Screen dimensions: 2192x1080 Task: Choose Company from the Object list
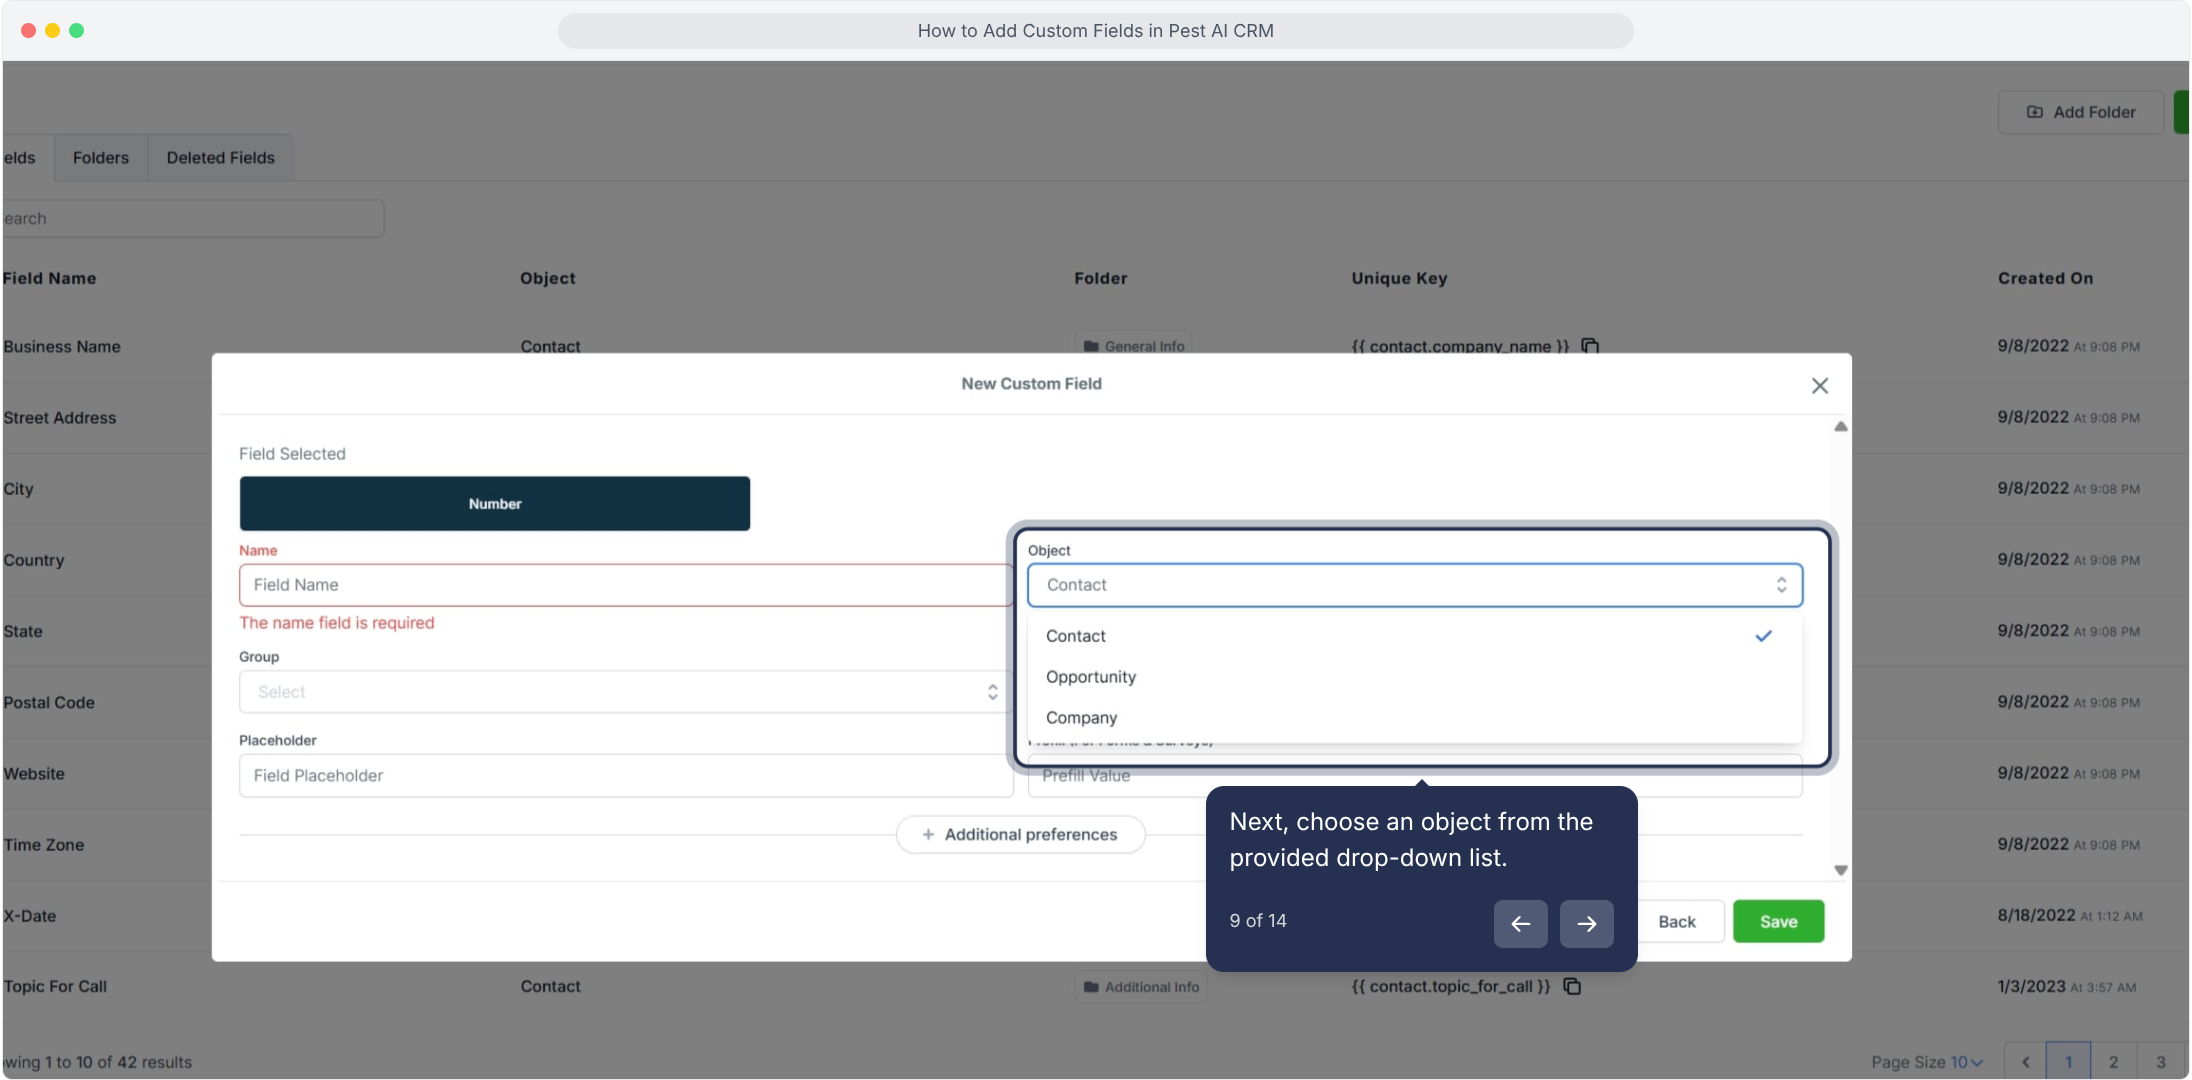point(1415,718)
